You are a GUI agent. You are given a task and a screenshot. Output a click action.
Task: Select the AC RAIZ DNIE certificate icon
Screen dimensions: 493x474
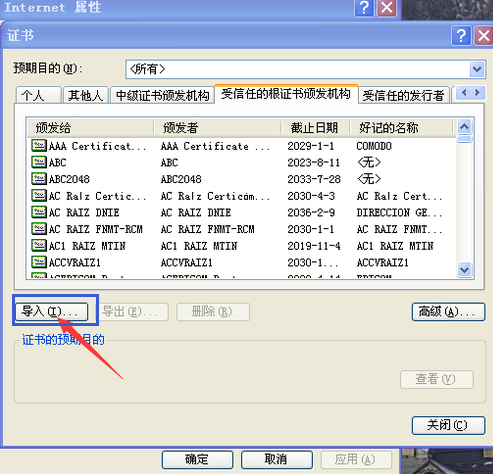(39, 212)
